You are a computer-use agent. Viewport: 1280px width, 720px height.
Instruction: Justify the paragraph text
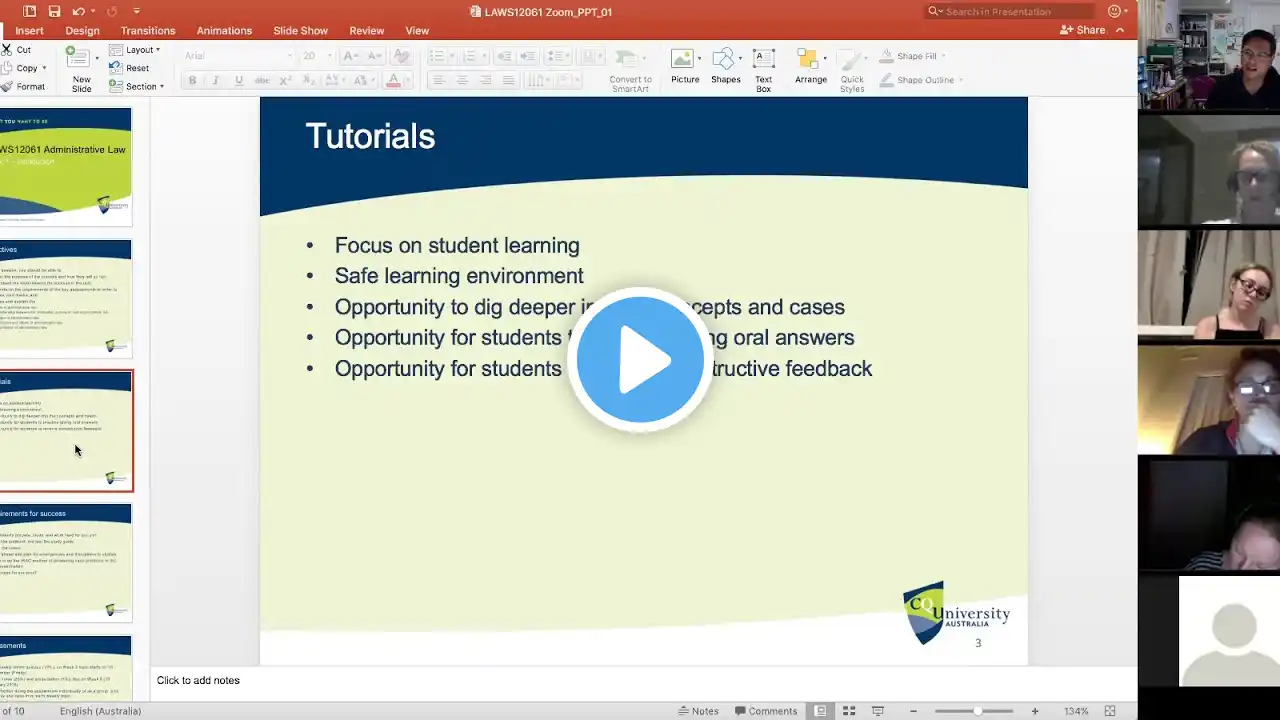click(x=509, y=80)
